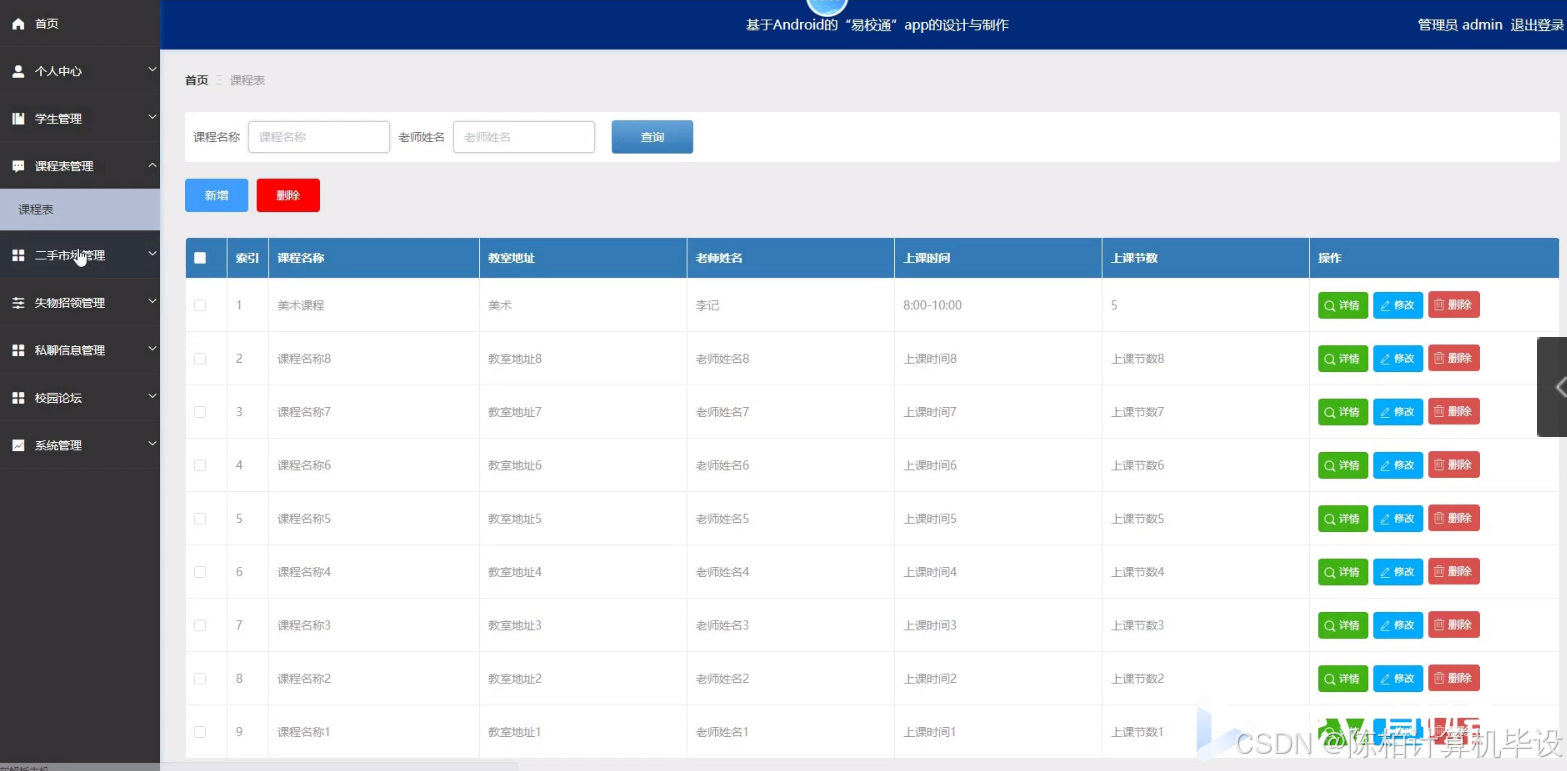
Task: Expand the 失物招领管理 menu chevron
Action: [152, 300]
